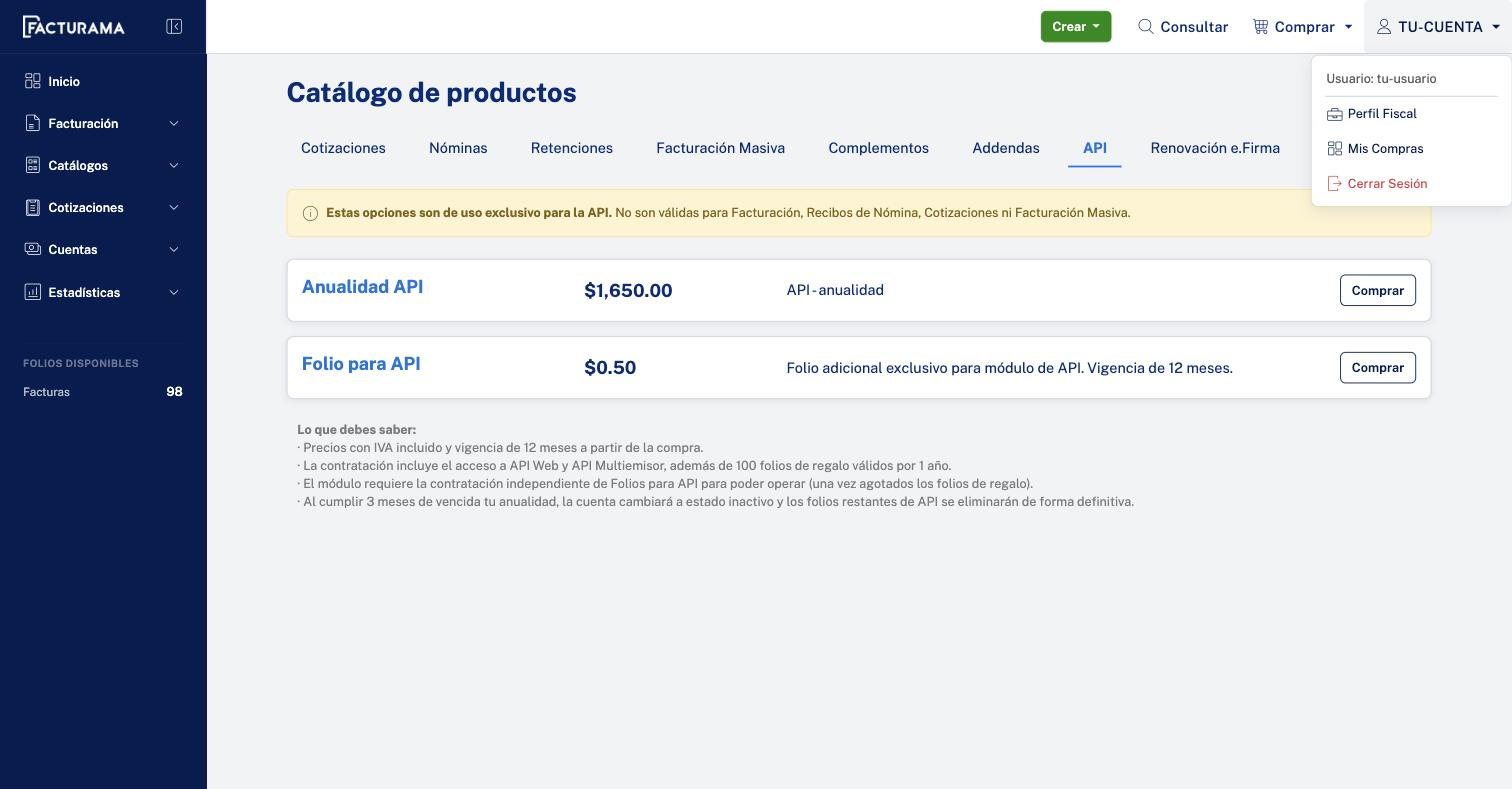Click the Estadísticas chart icon
The image size is (1512, 789).
(33, 292)
